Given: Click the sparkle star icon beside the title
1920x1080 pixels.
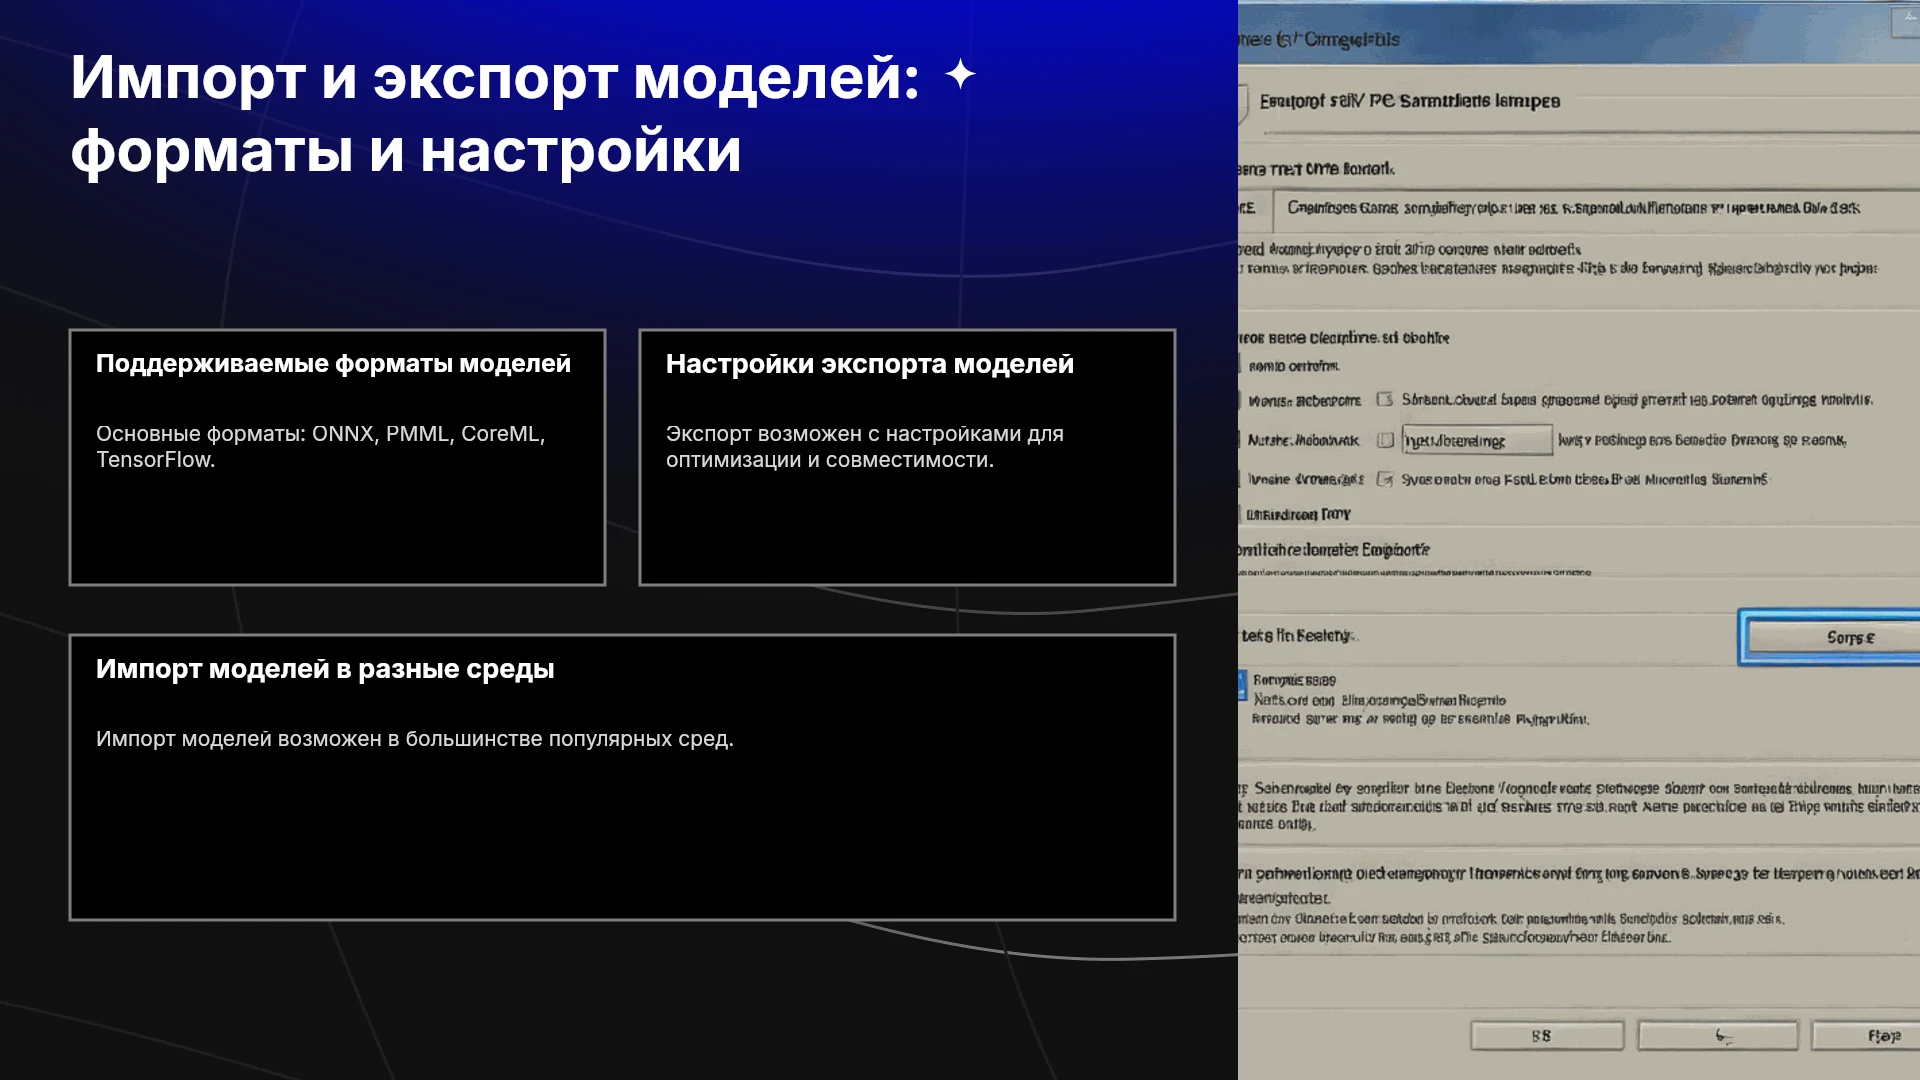Looking at the screenshot, I should click(x=960, y=74).
